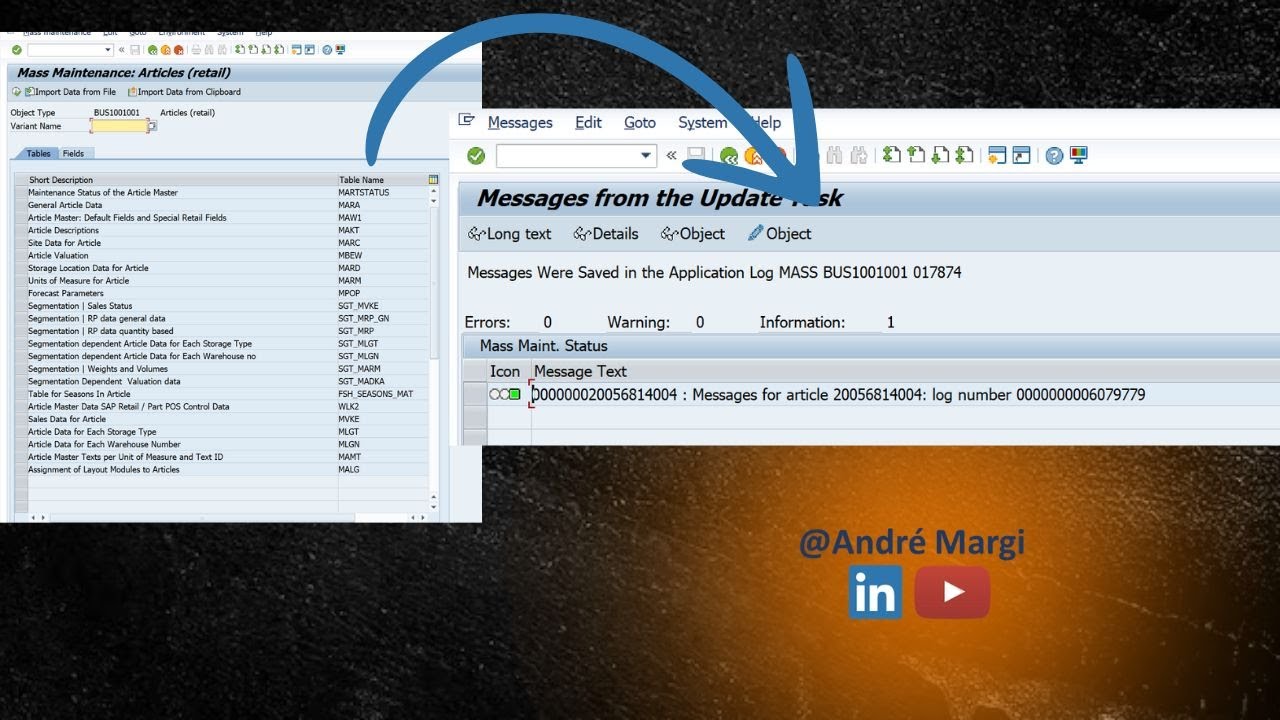Click the green Enter checkmark in Messages window toolbar
The height and width of the screenshot is (720, 1280).
476,155
